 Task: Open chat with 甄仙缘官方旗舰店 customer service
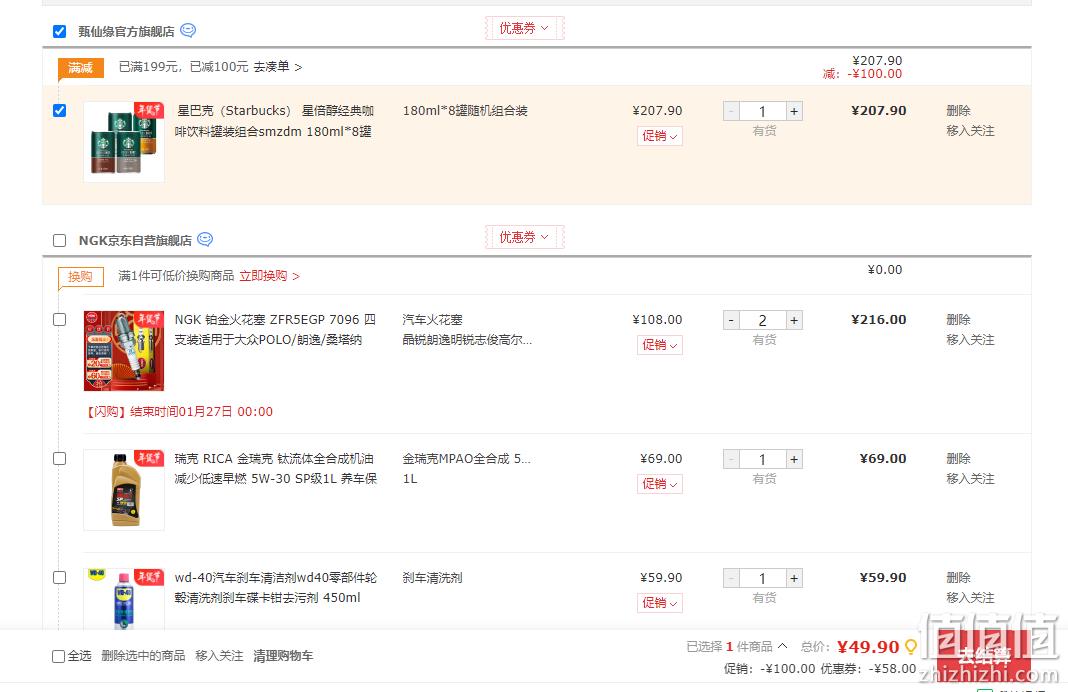tap(188, 31)
